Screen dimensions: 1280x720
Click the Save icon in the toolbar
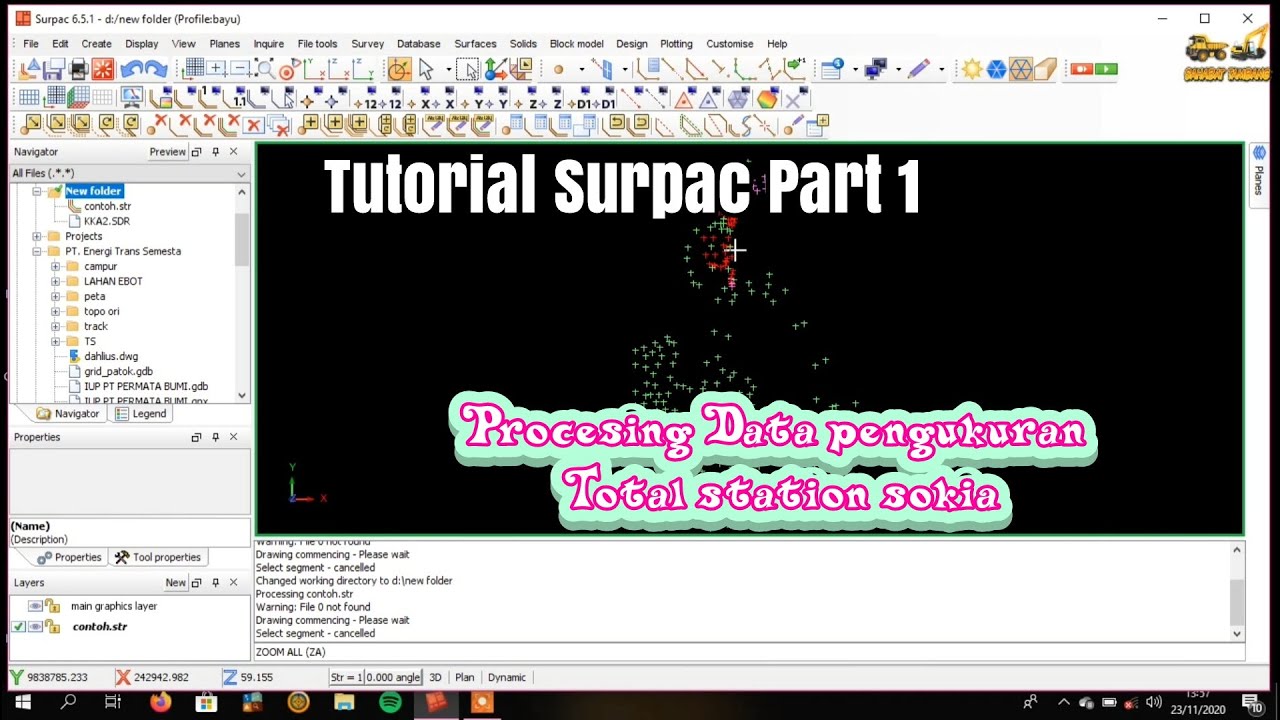point(53,69)
